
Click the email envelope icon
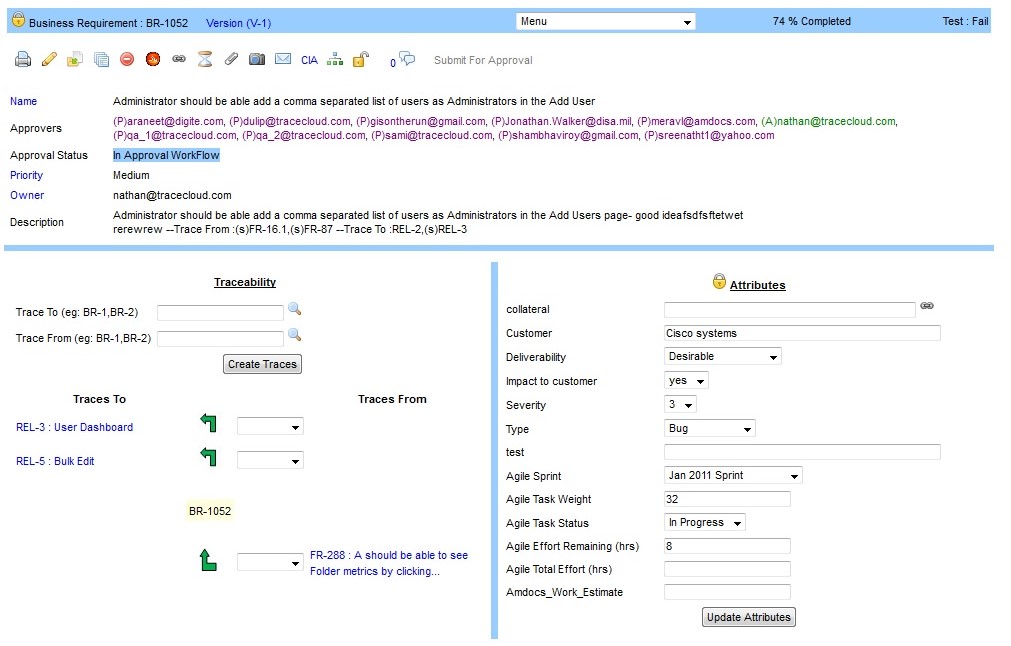coord(281,58)
